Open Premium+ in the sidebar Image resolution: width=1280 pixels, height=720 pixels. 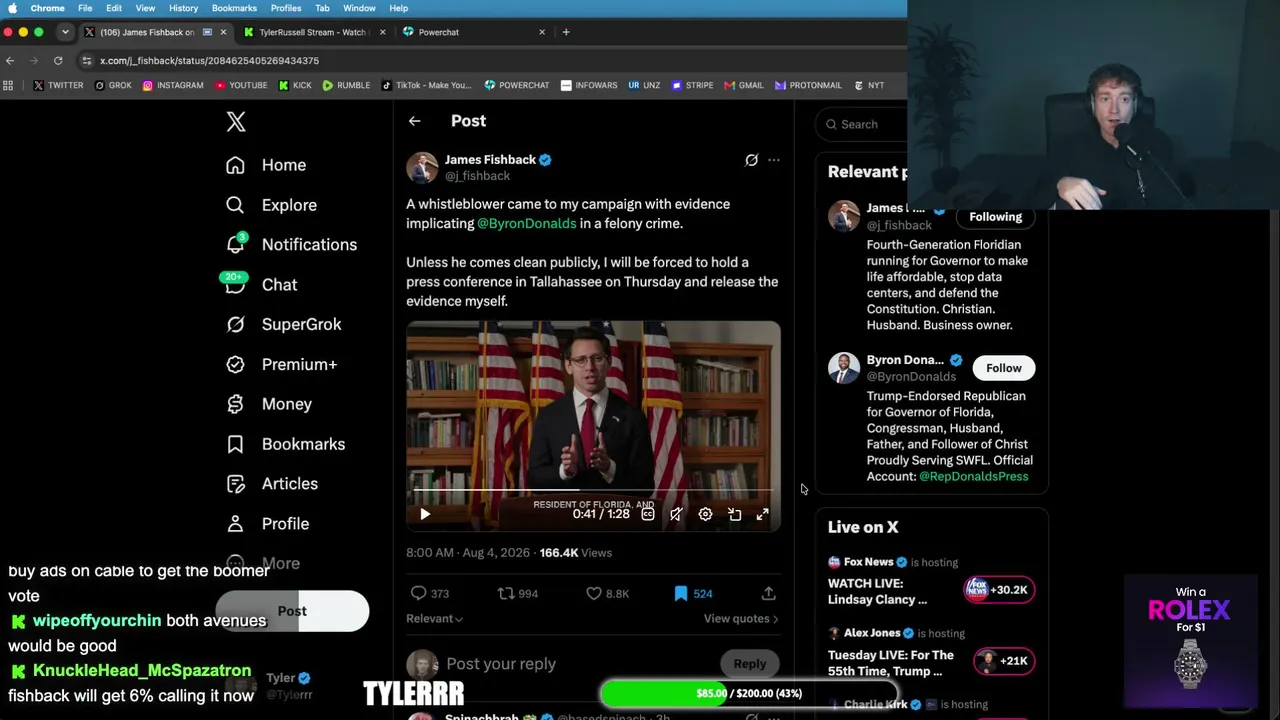click(282, 364)
